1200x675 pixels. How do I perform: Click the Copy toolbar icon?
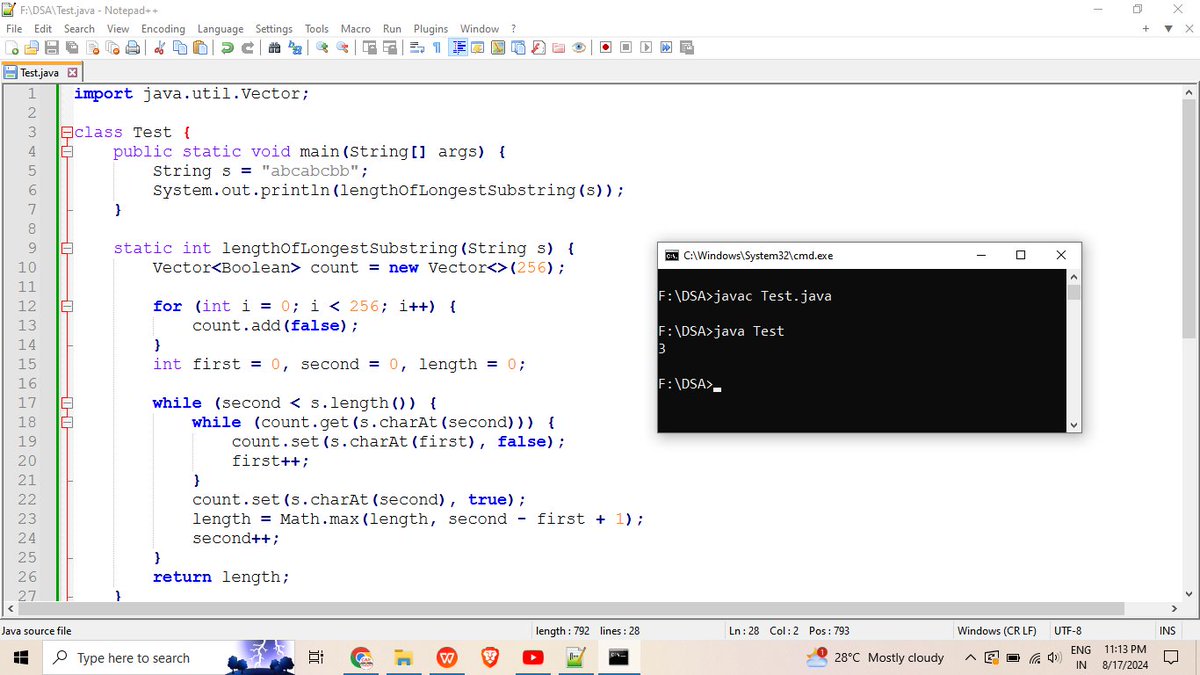tap(180, 48)
